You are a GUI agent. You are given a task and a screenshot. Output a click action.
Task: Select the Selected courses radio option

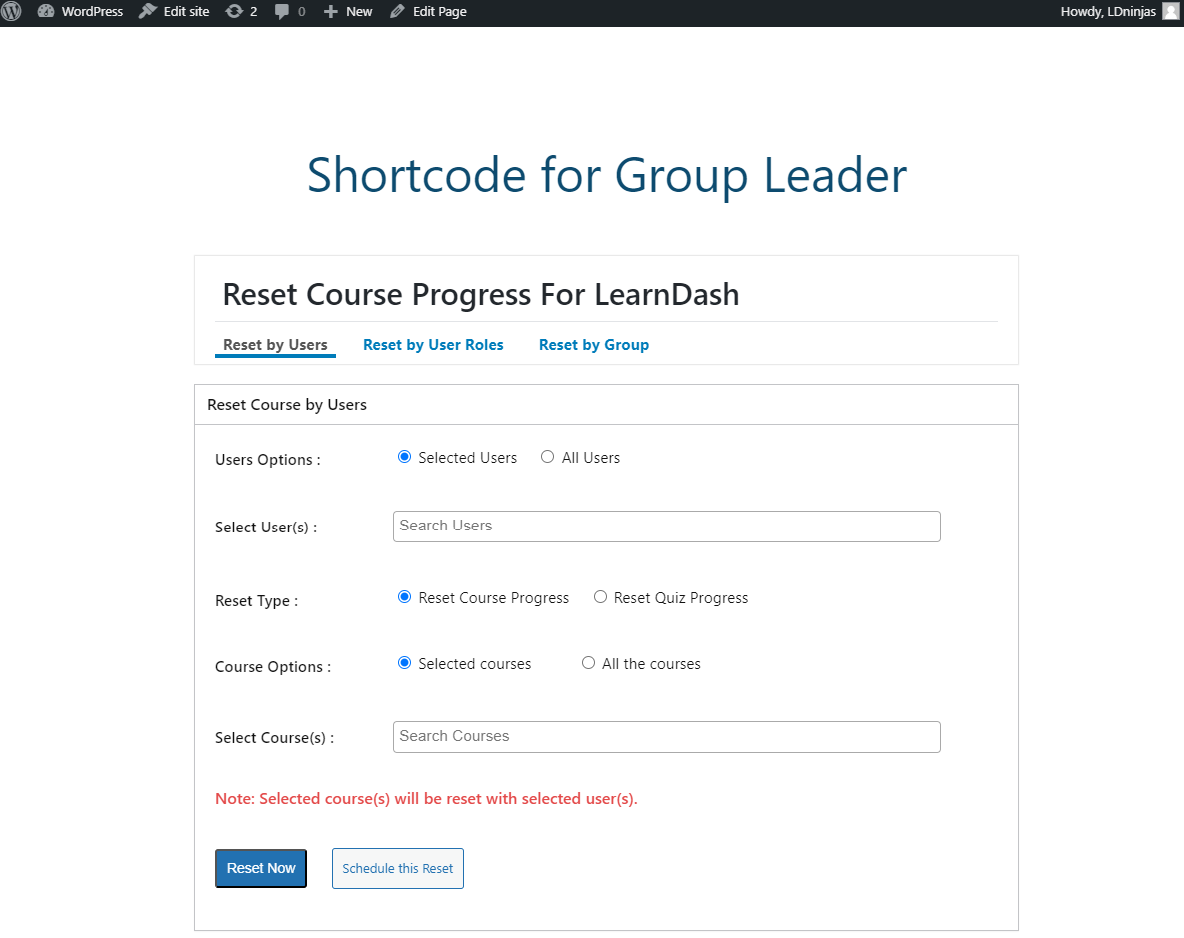click(x=405, y=663)
